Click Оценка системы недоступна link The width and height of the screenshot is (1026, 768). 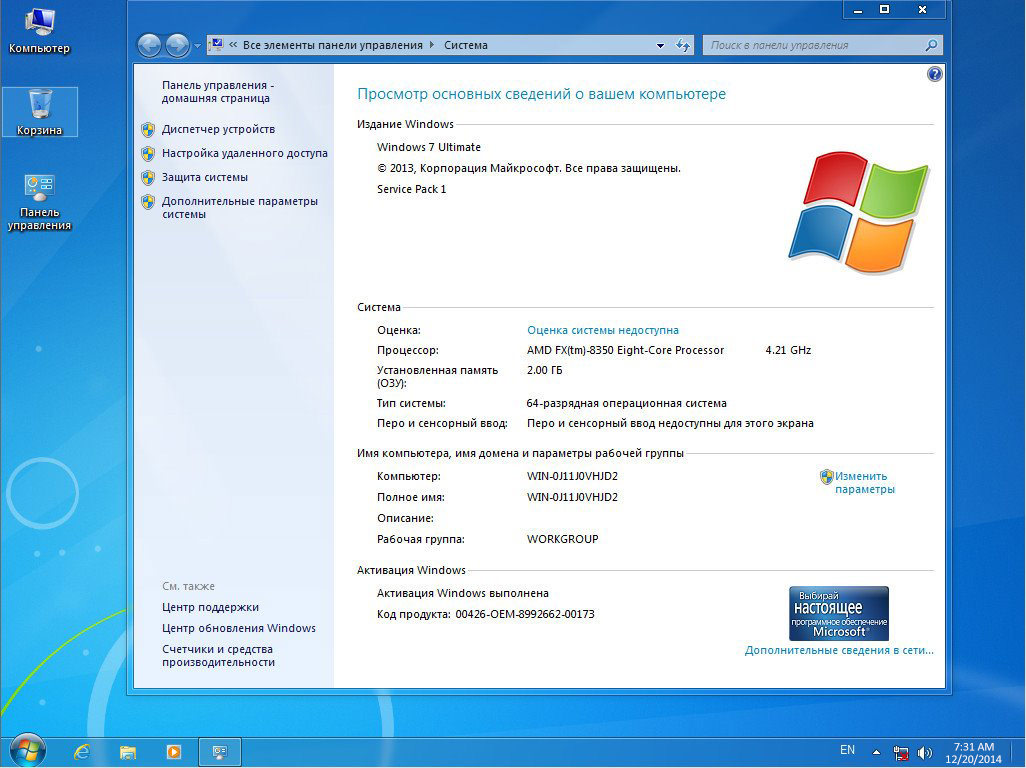coord(603,330)
